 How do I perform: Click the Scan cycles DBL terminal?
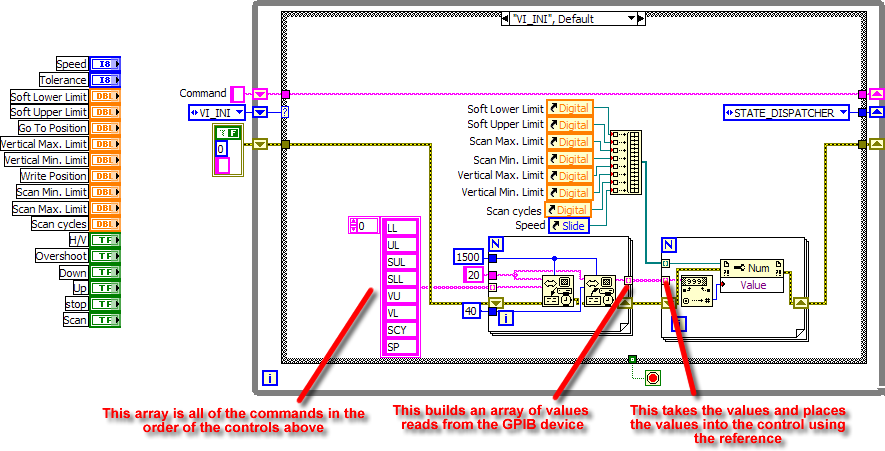pyautogui.click(x=105, y=224)
